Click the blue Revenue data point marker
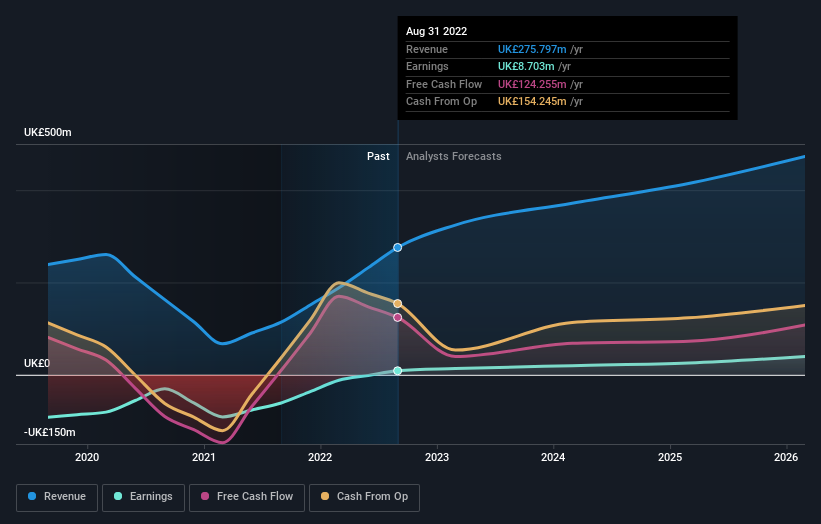The width and height of the screenshot is (821, 524). 397,248
